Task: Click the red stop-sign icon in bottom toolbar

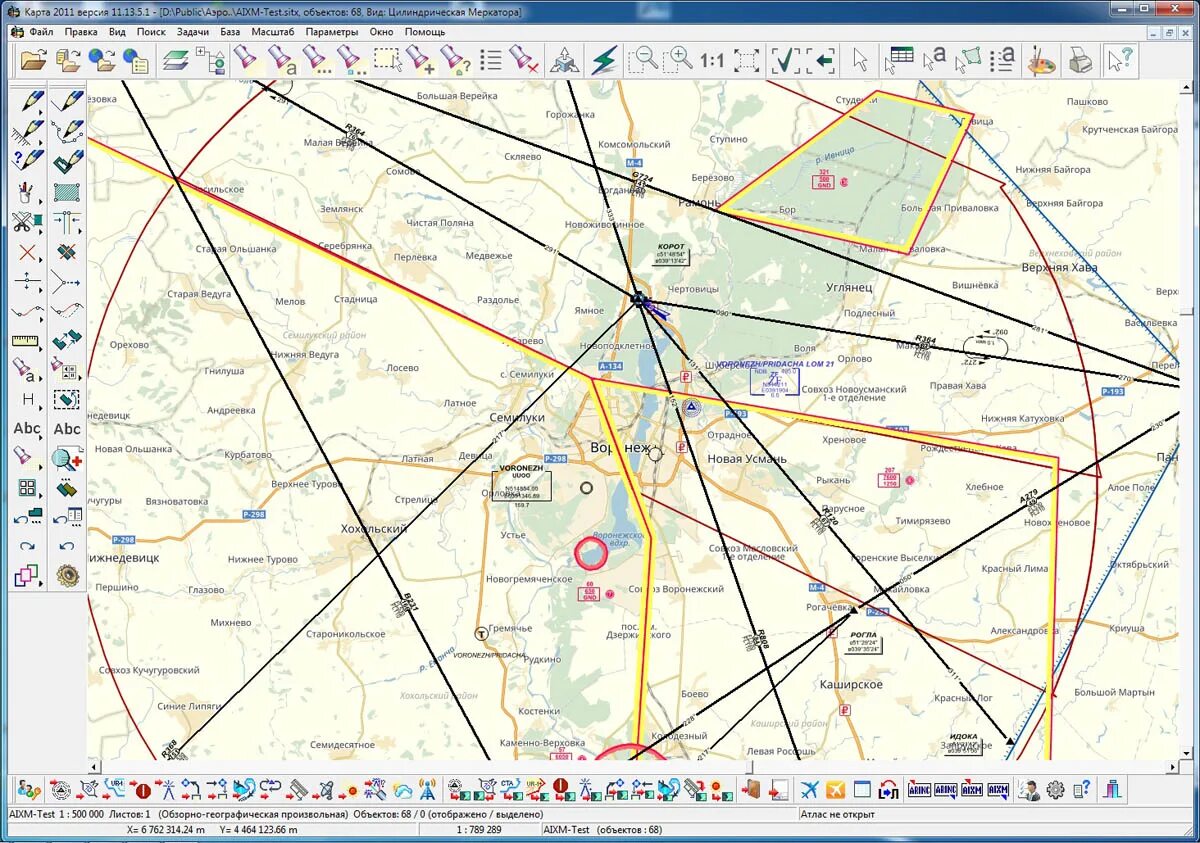Action: coord(142,790)
